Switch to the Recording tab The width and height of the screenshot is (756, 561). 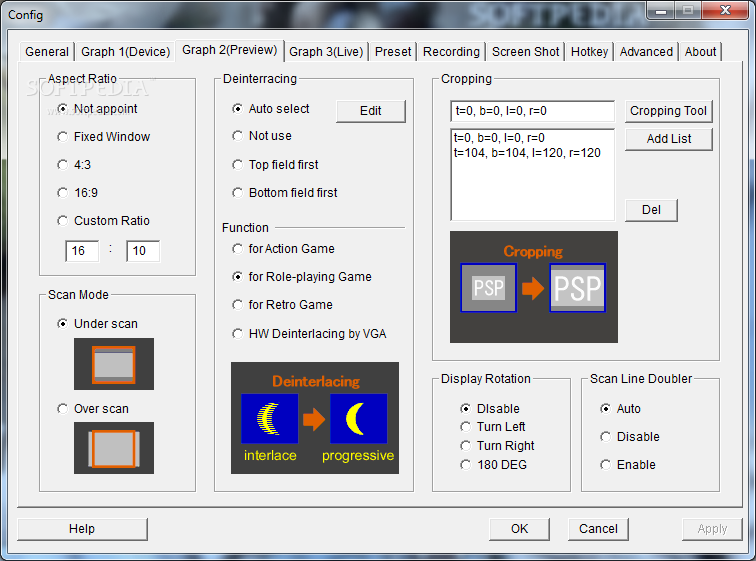(x=451, y=52)
